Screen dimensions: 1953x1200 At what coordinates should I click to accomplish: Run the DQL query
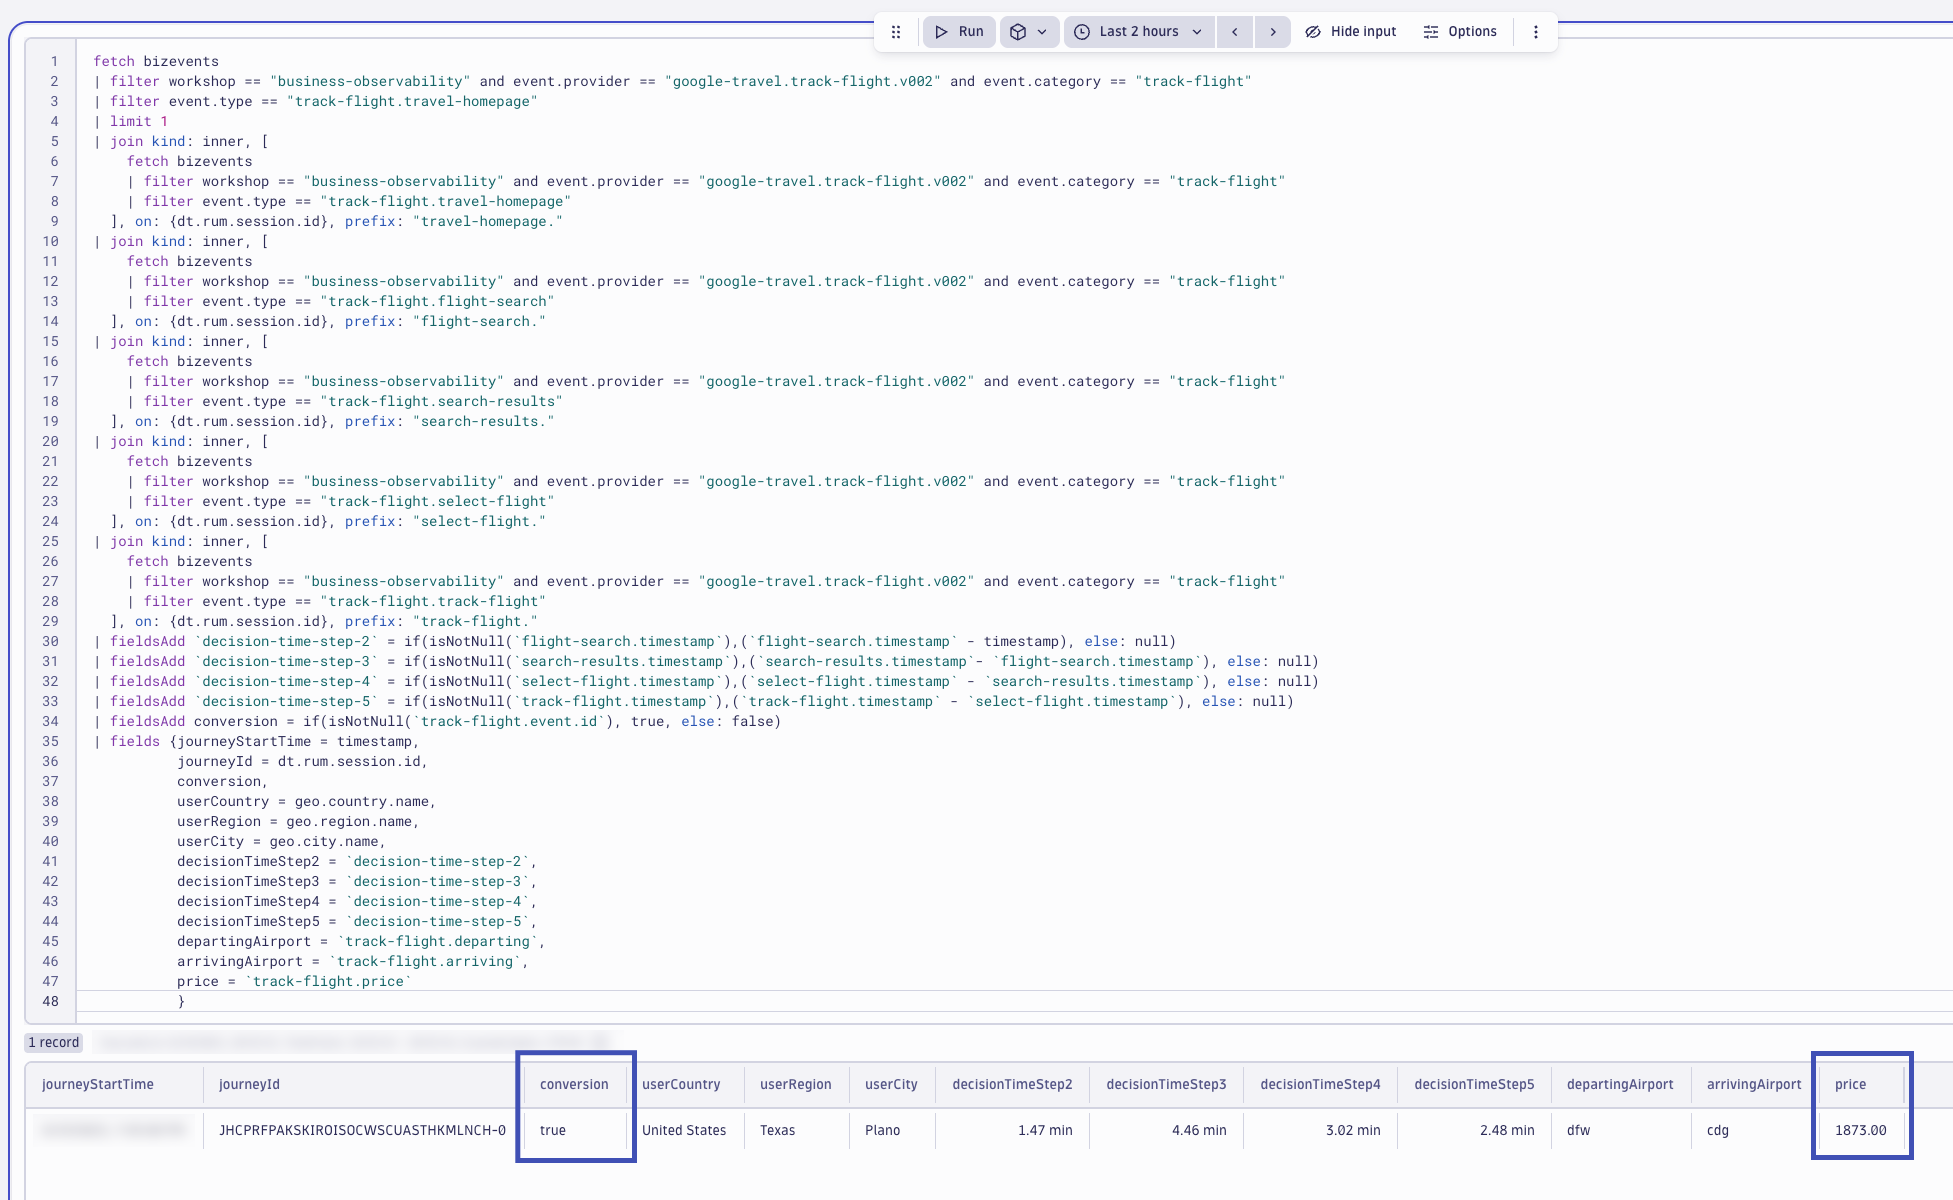(x=959, y=32)
